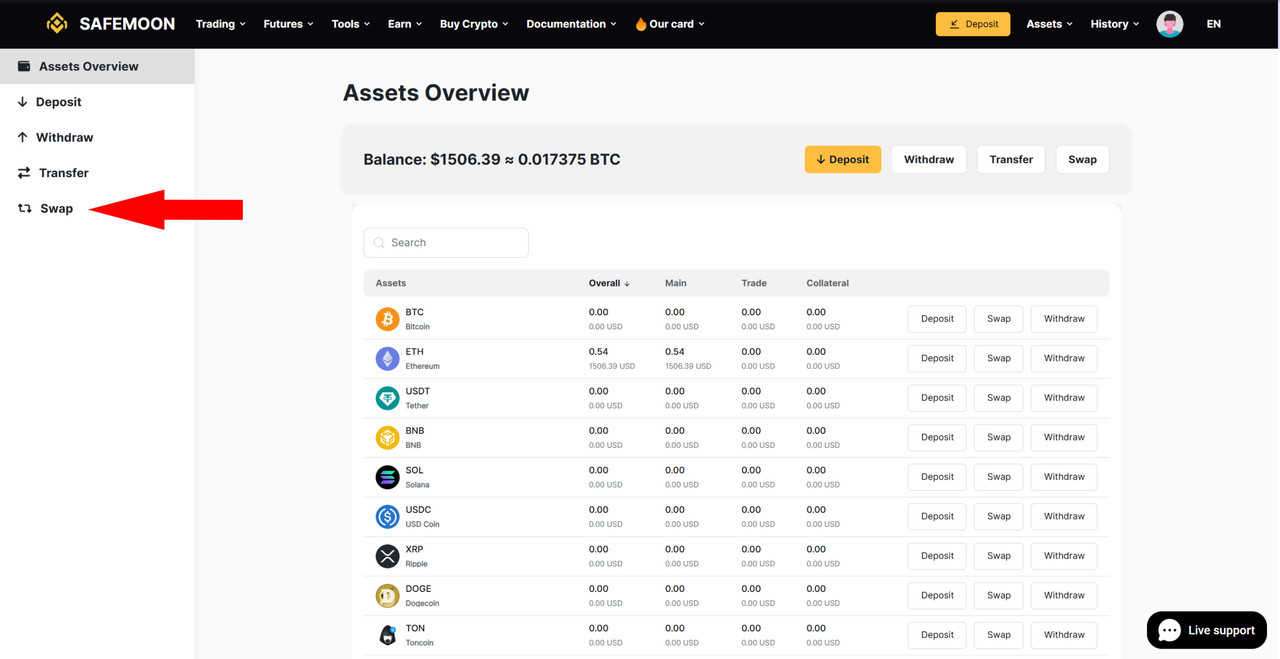Open the Buy Crypto dropdown
This screenshot has height=659, width=1280.
474,24
